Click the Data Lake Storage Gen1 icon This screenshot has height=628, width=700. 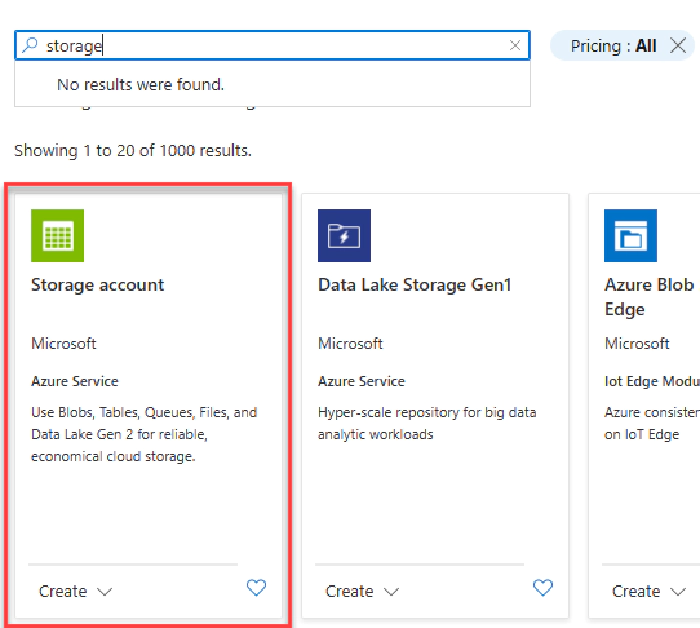tap(344, 235)
